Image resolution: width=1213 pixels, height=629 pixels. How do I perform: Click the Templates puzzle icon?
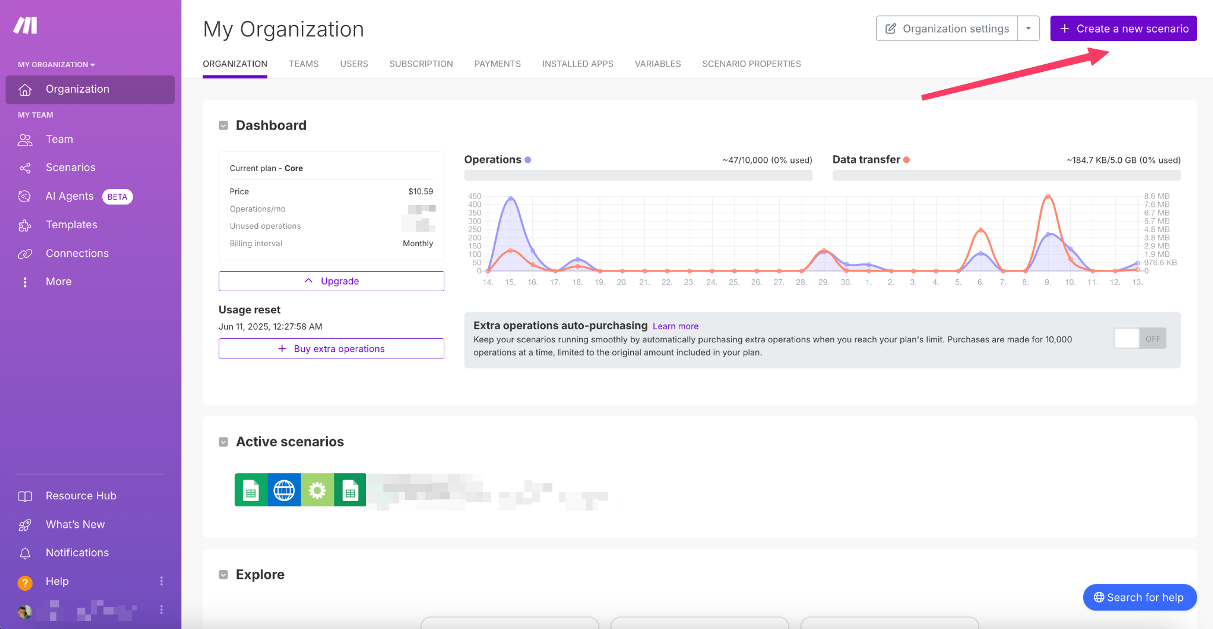pos(25,225)
